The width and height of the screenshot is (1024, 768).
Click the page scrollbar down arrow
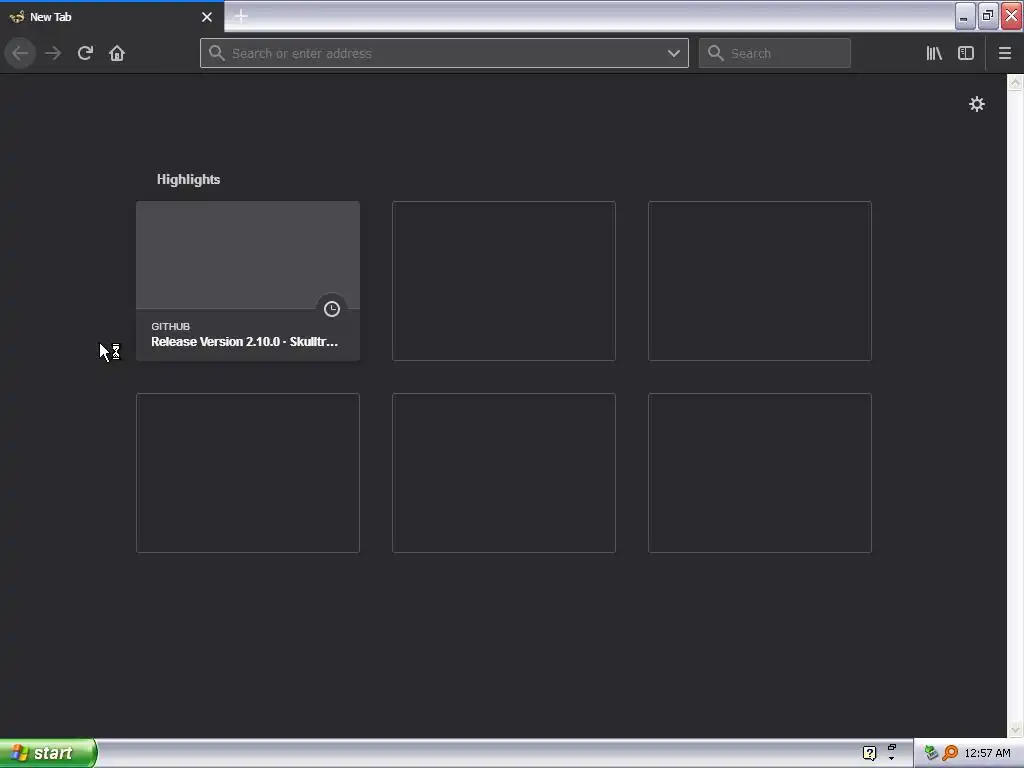click(1015, 729)
